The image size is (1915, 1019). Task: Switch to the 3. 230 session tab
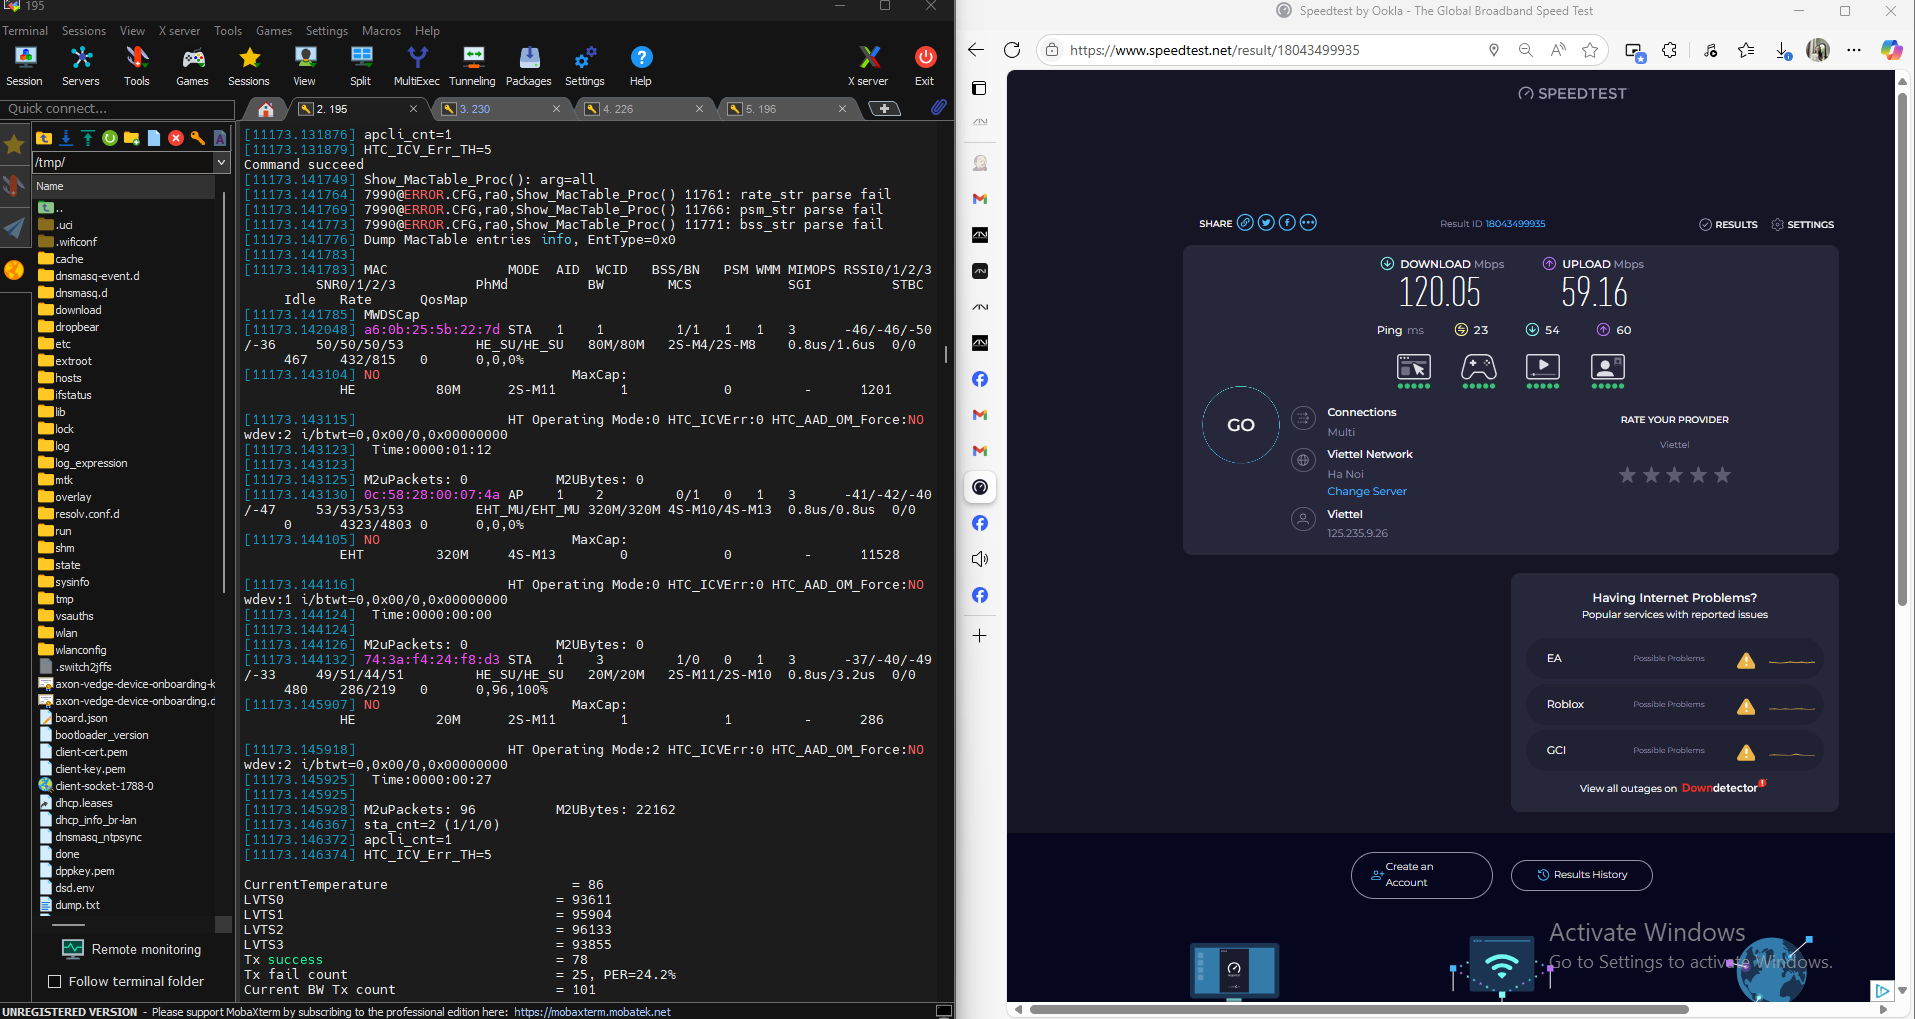tap(499, 109)
